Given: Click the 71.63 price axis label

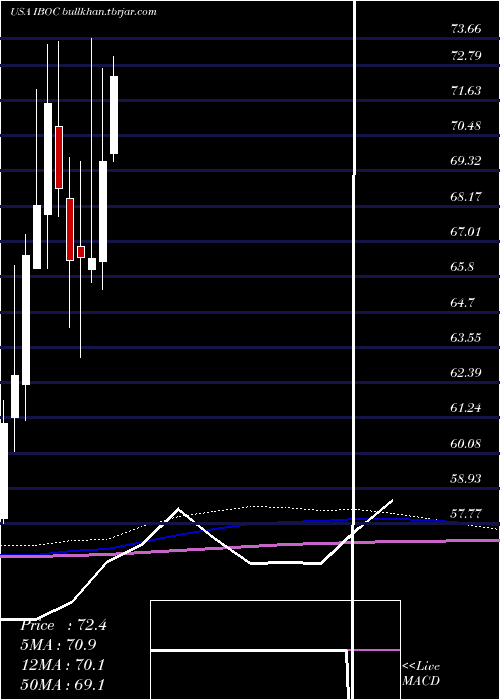Looking at the screenshot, I should (x=466, y=91).
